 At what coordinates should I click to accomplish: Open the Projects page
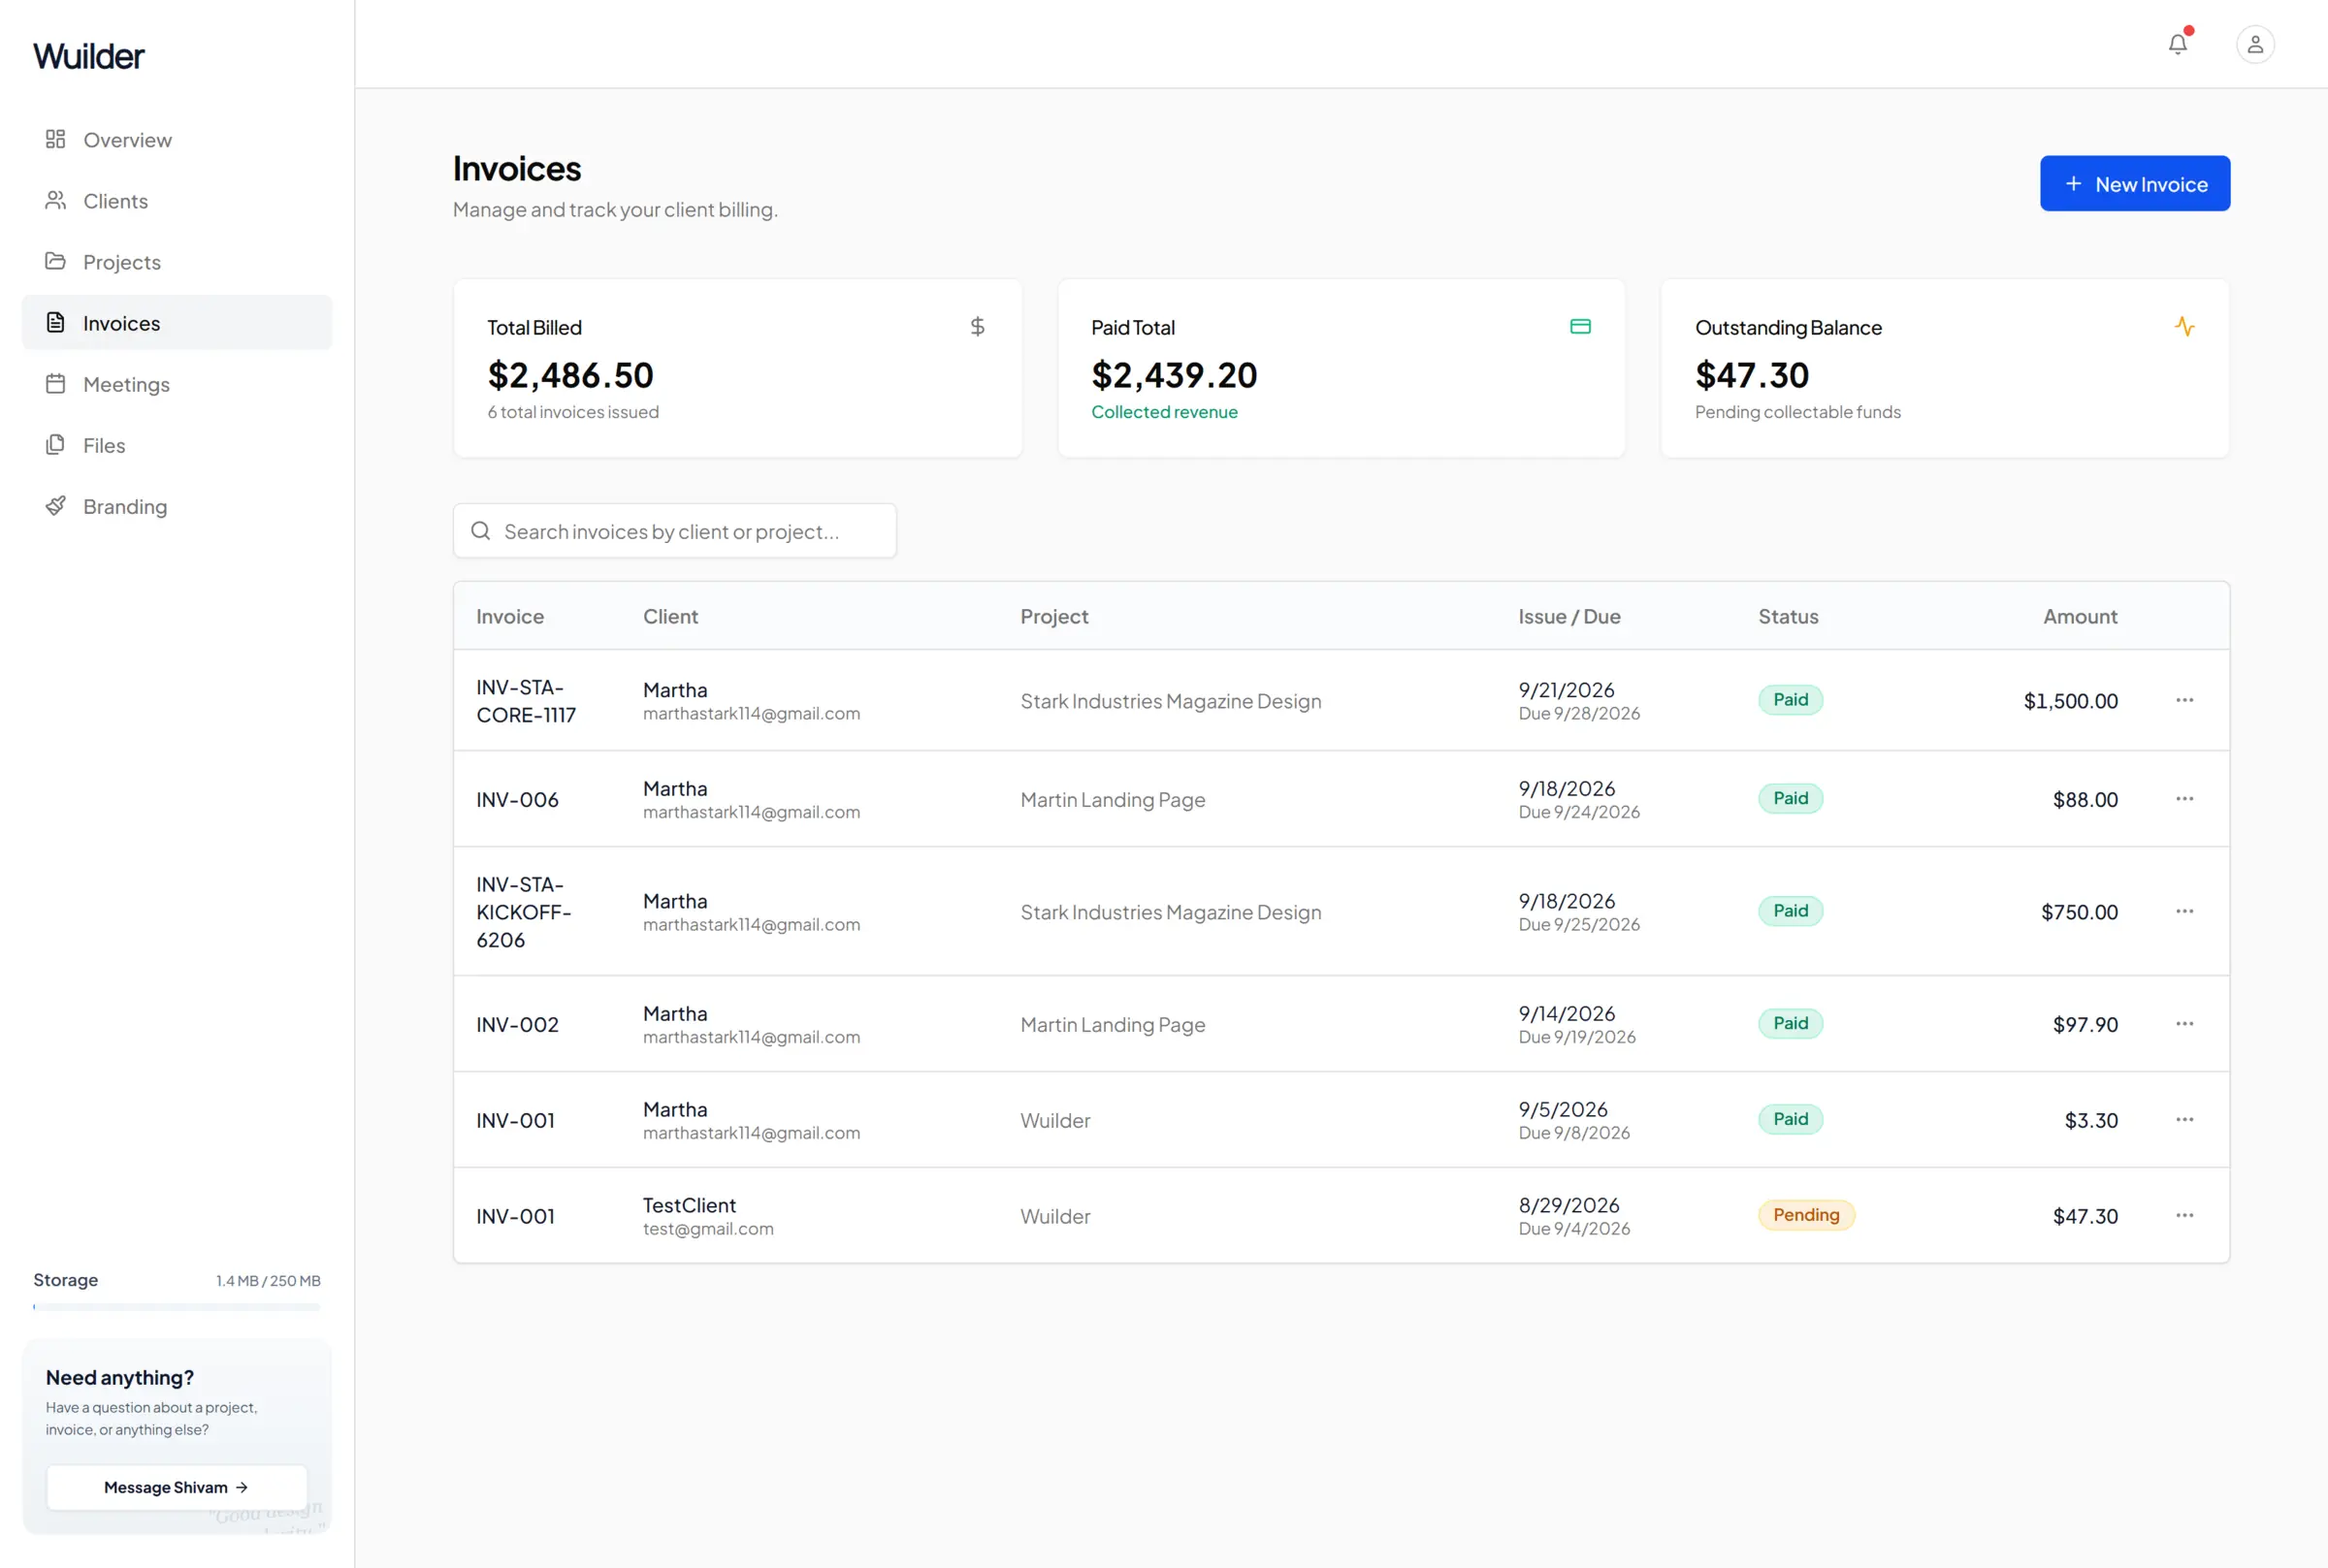click(177, 262)
